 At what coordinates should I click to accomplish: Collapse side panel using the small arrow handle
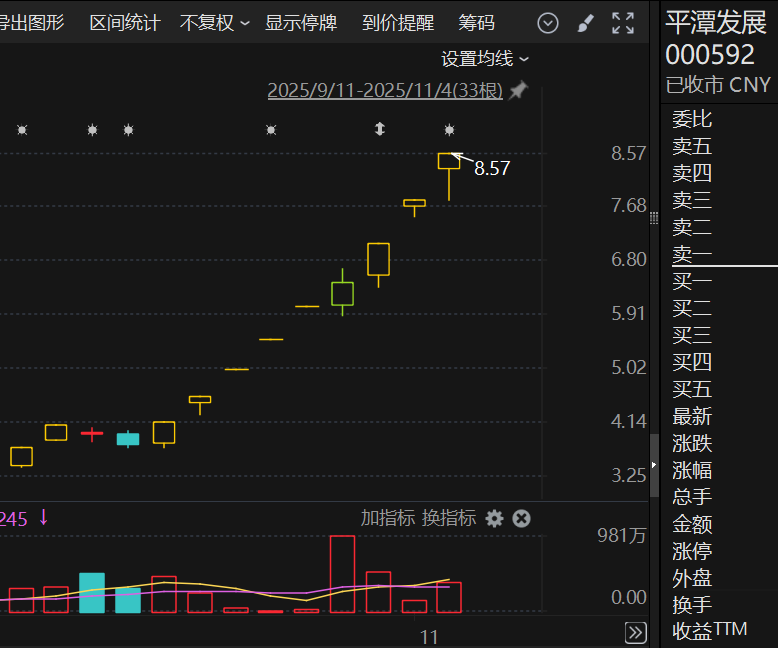click(653, 466)
